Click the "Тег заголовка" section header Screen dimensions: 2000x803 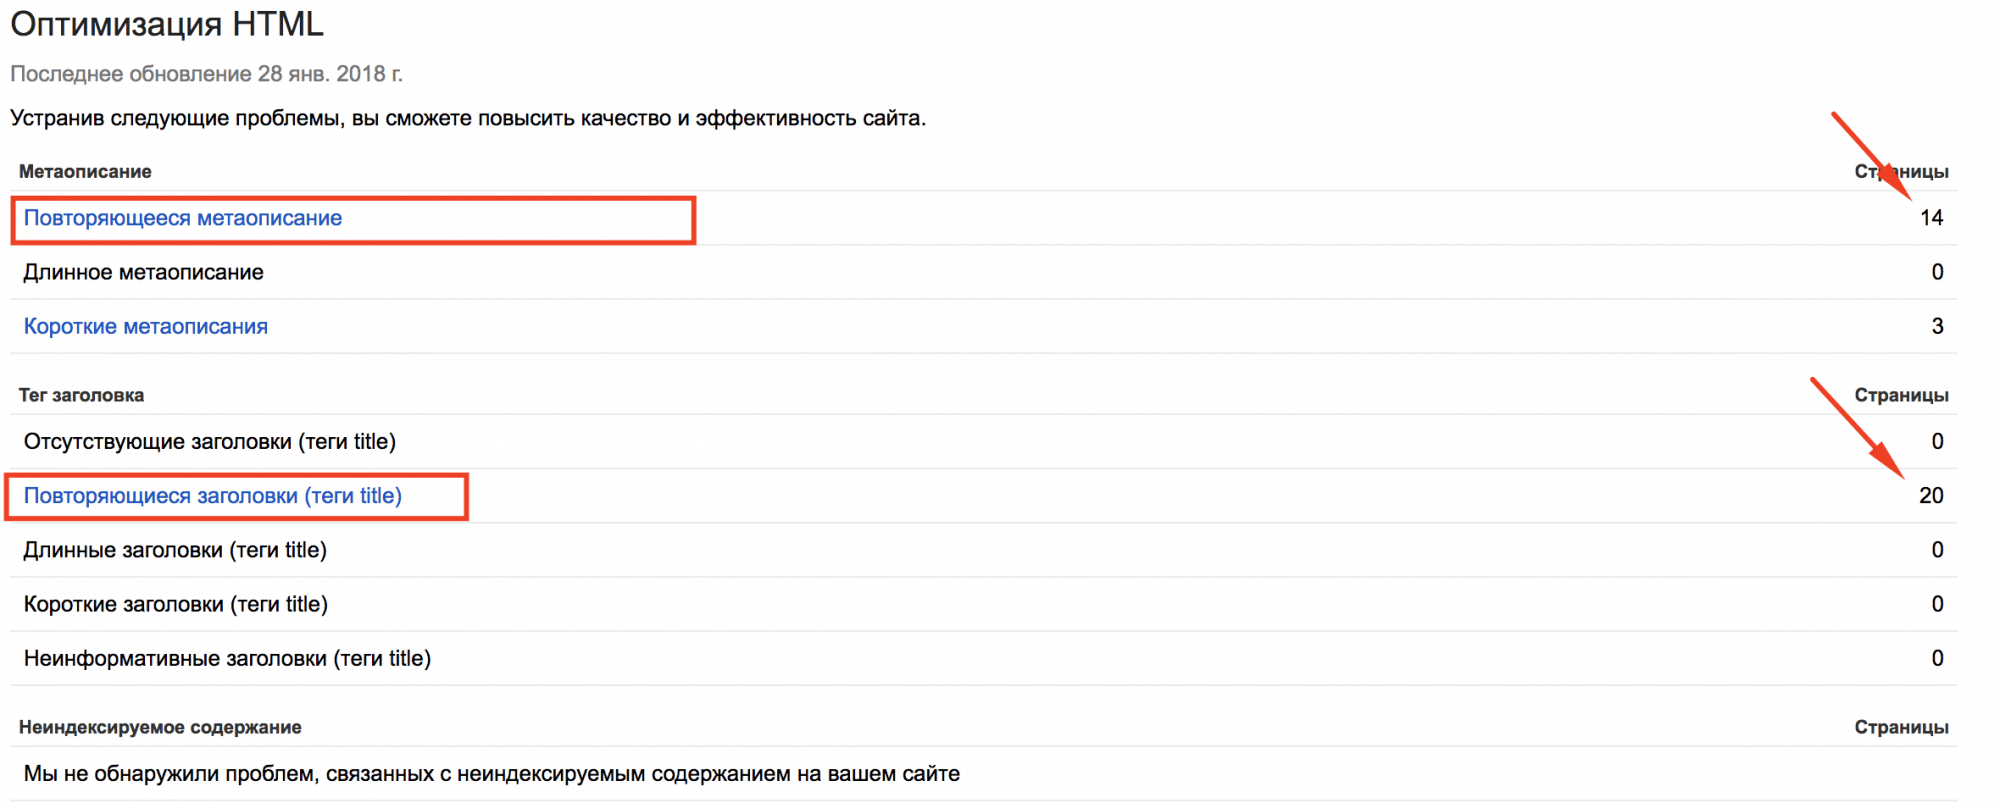click(x=81, y=395)
